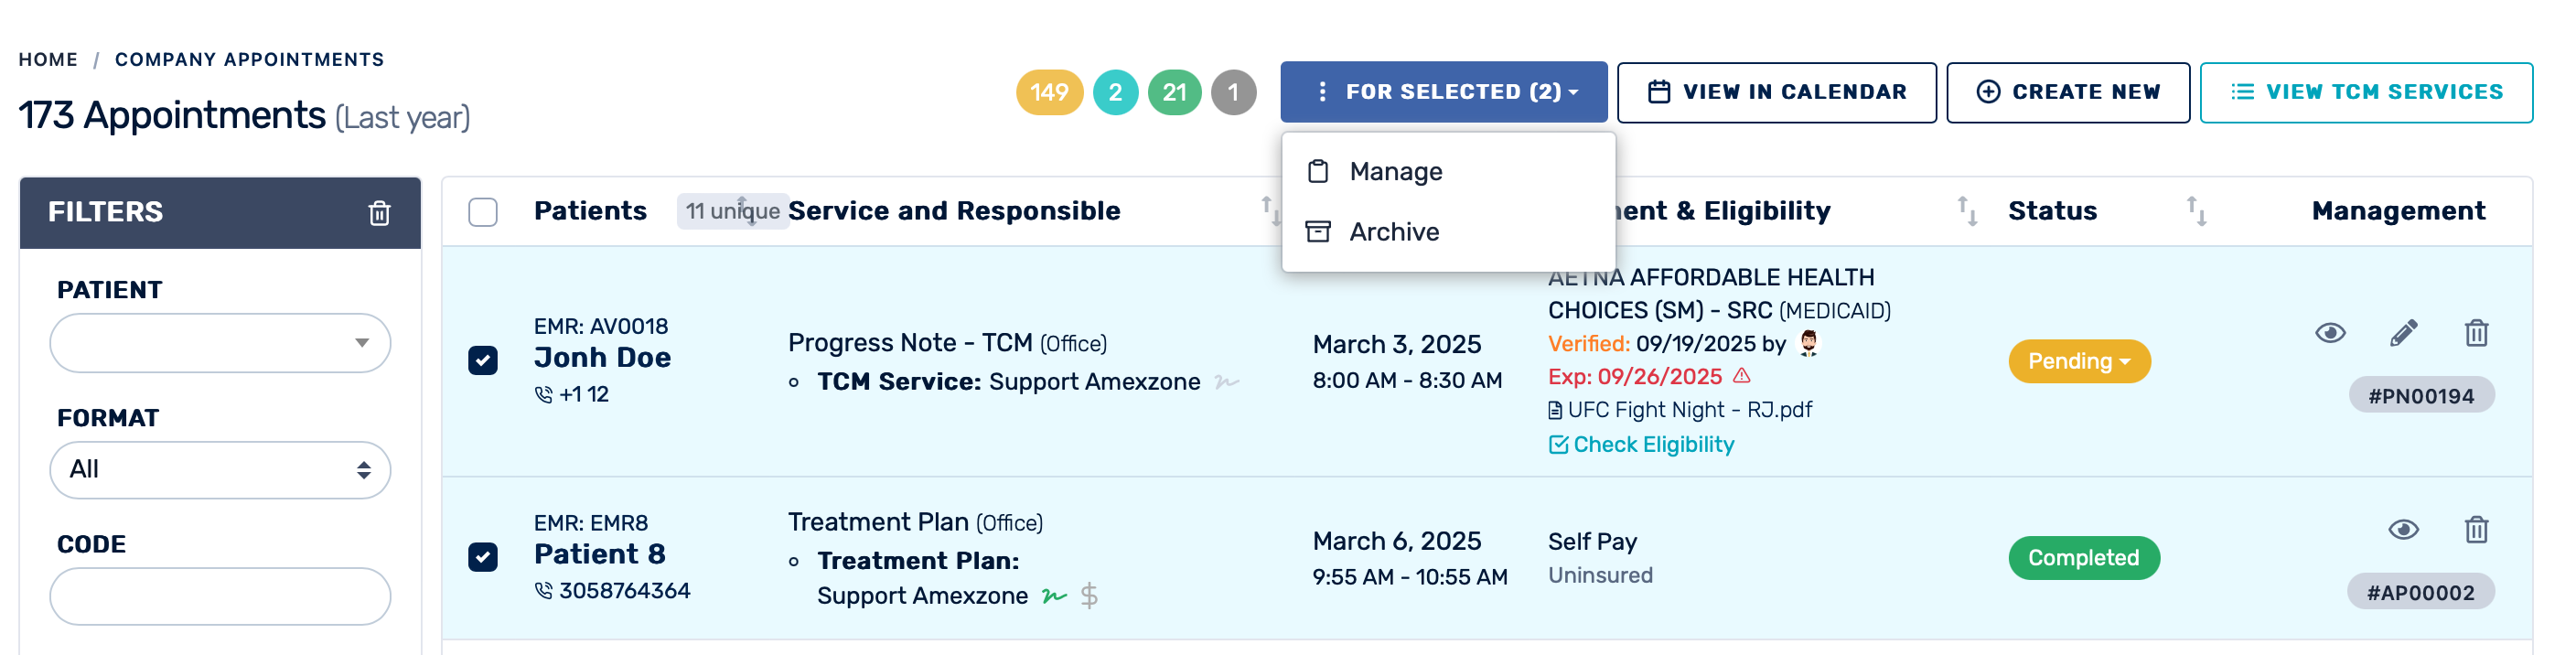2576x655 pixels.
Task: Click the View in Calendar button
Action: click(x=1776, y=92)
